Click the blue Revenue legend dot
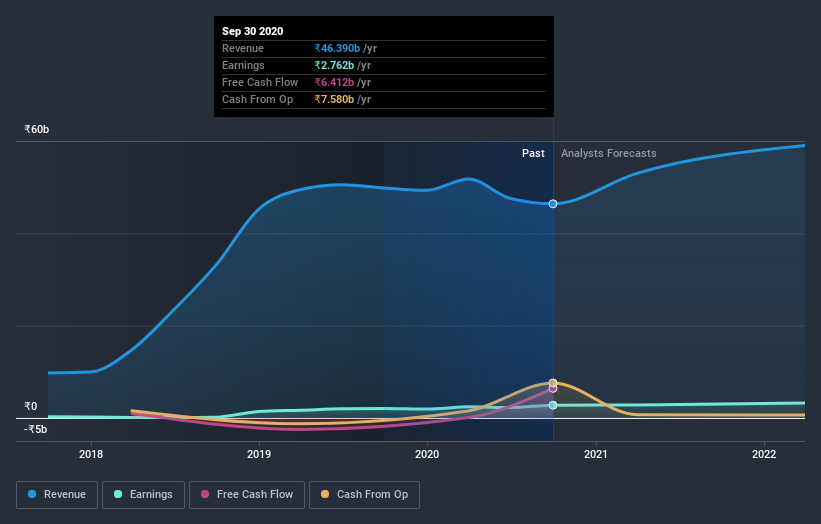Image resolution: width=821 pixels, height=524 pixels. [32, 494]
